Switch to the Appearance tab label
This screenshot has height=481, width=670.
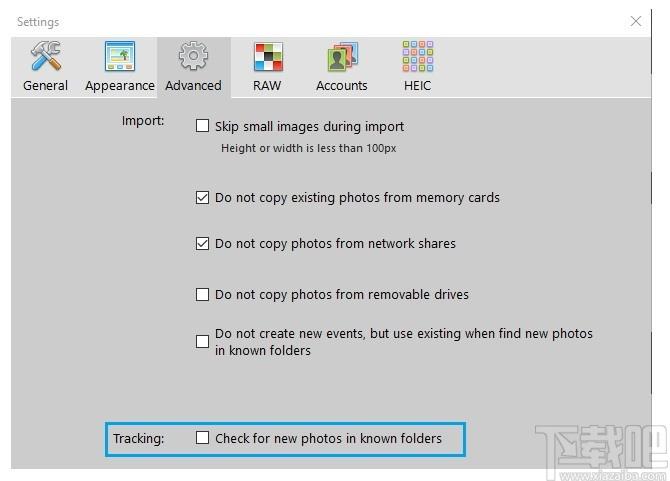(x=120, y=86)
